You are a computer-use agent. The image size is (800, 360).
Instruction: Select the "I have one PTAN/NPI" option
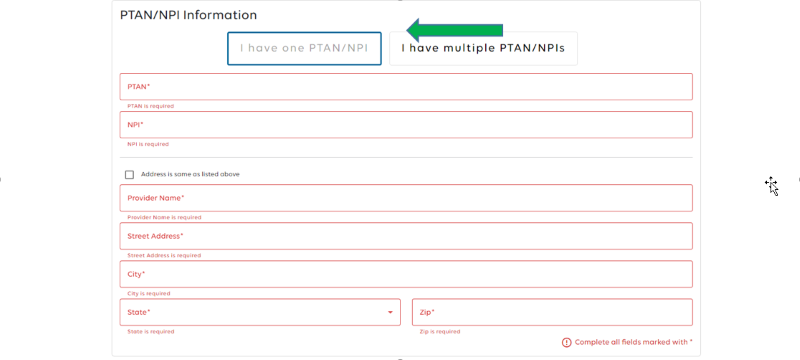coord(304,48)
